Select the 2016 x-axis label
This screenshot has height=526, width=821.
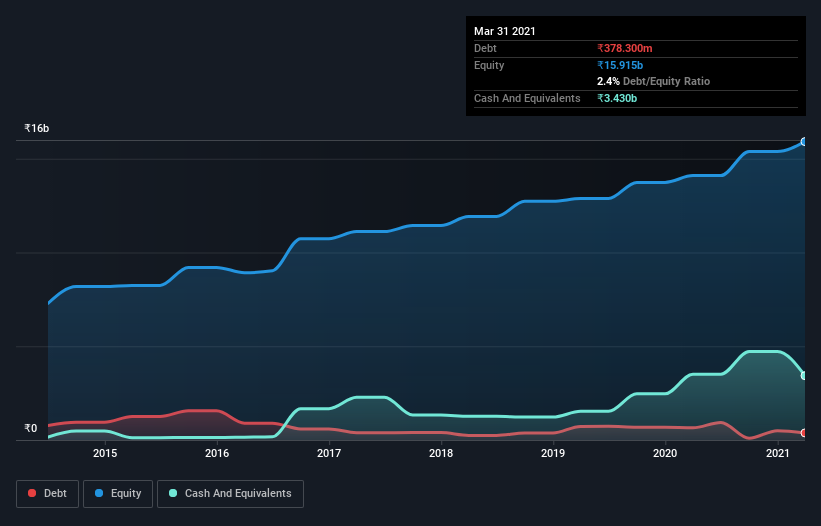click(x=217, y=453)
